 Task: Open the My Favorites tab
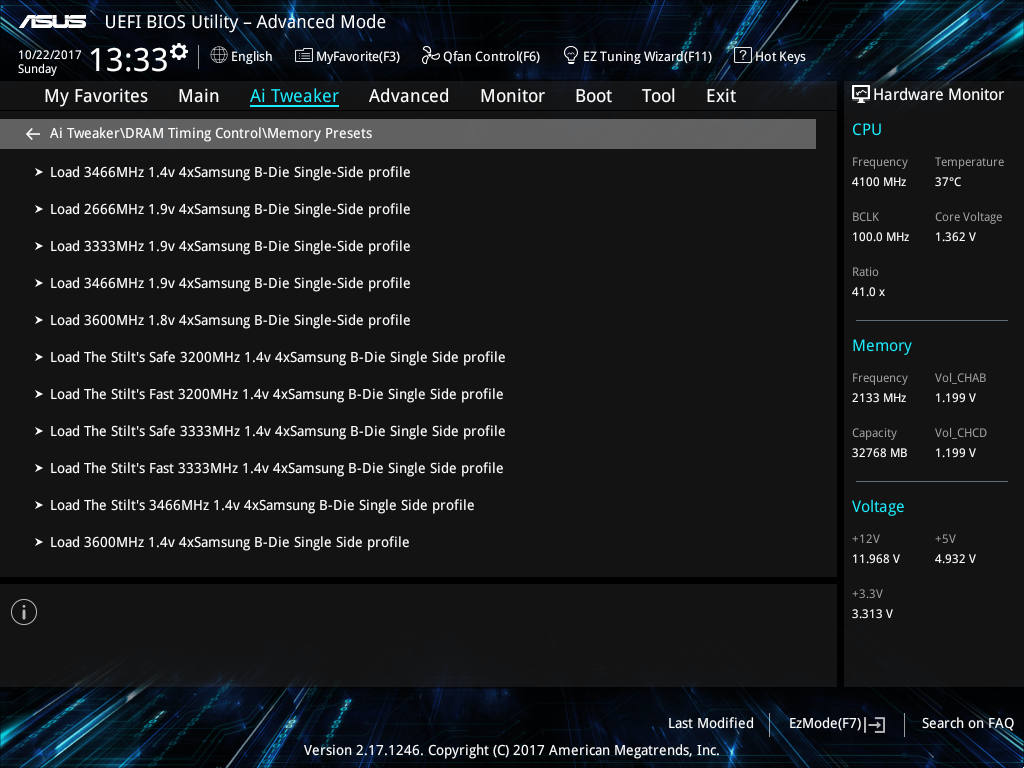96,96
